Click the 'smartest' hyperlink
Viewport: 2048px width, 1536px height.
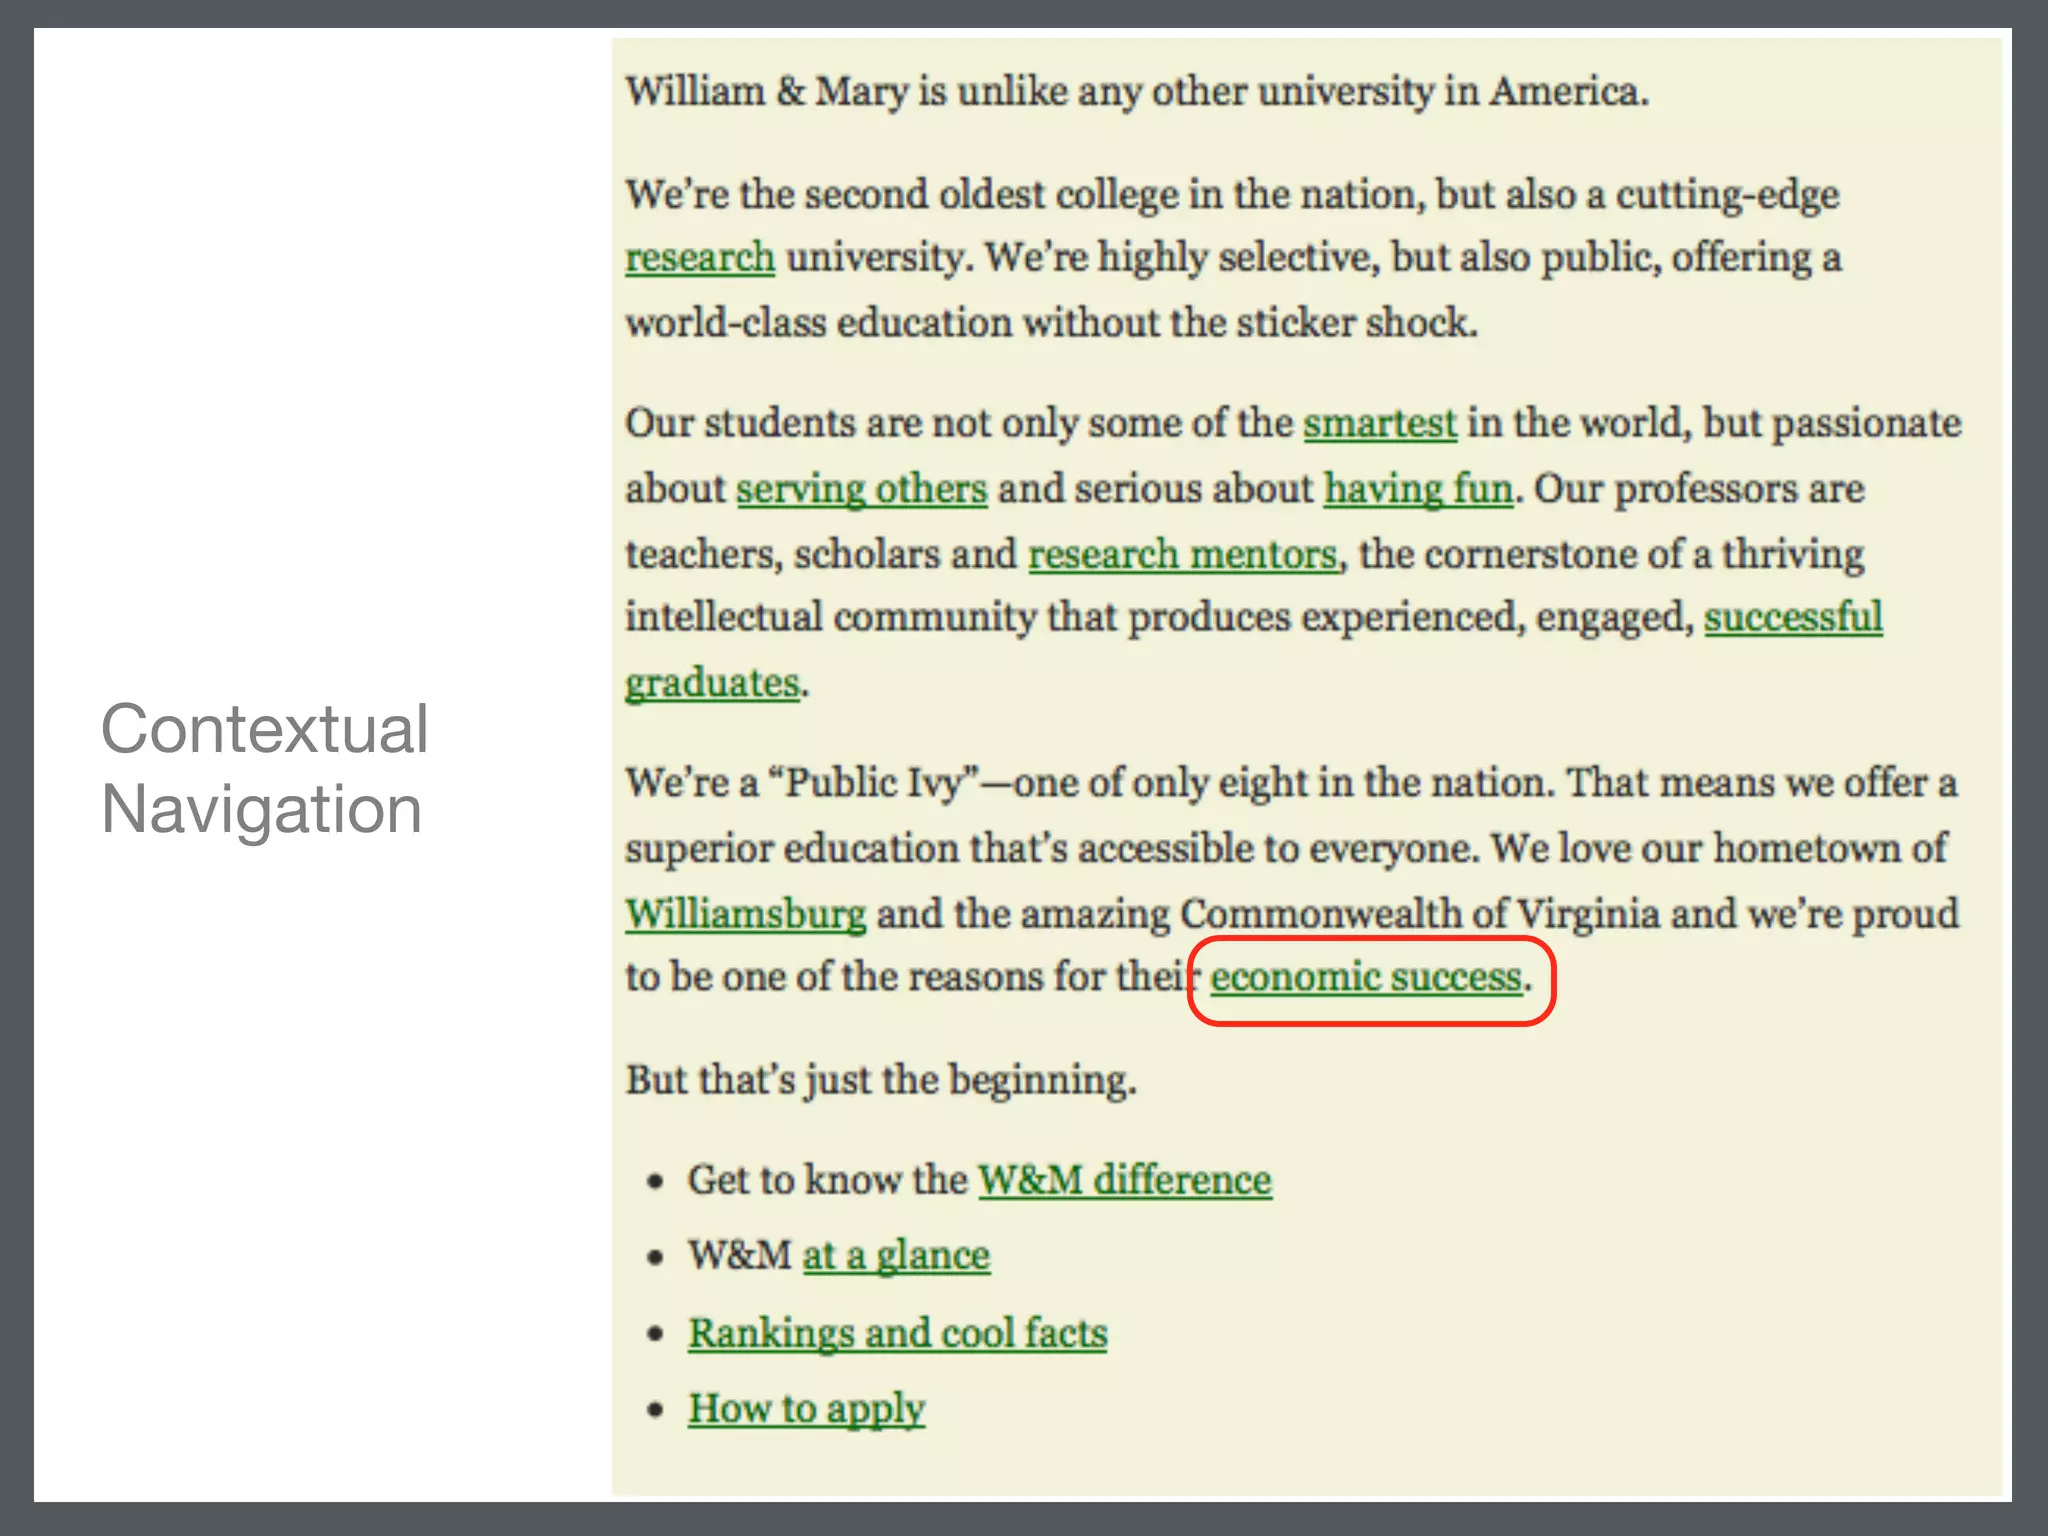point(1380,423)
